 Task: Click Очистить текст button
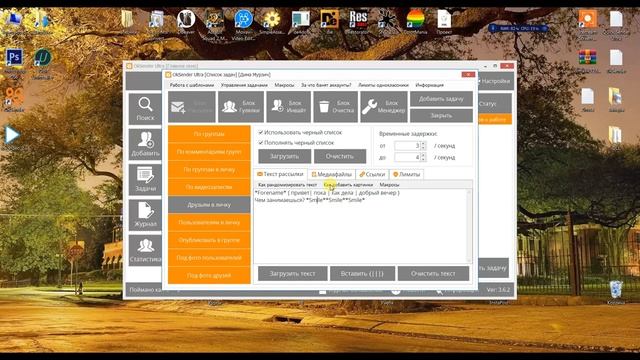[433, 273]
